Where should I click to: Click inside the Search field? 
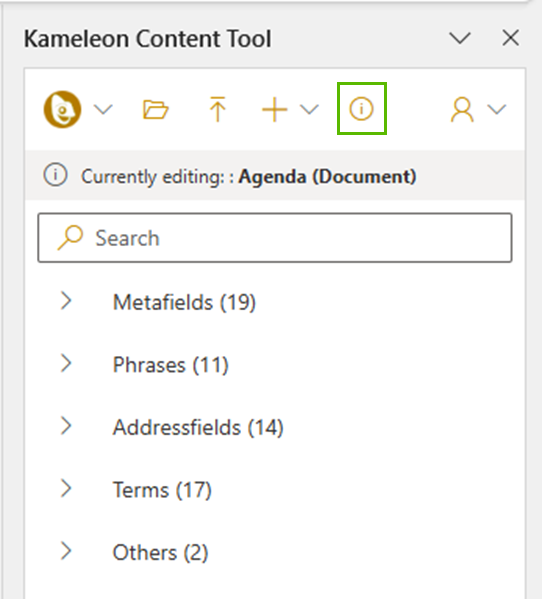[275, 238]
